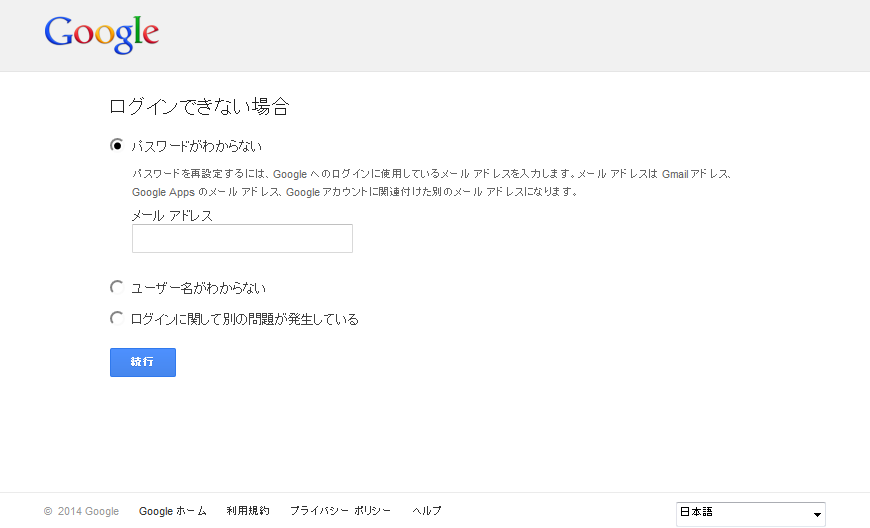This screenshot has height=528, width=870.
Task: Open the 利用規約 footer link
Action: tap(248, 511)
